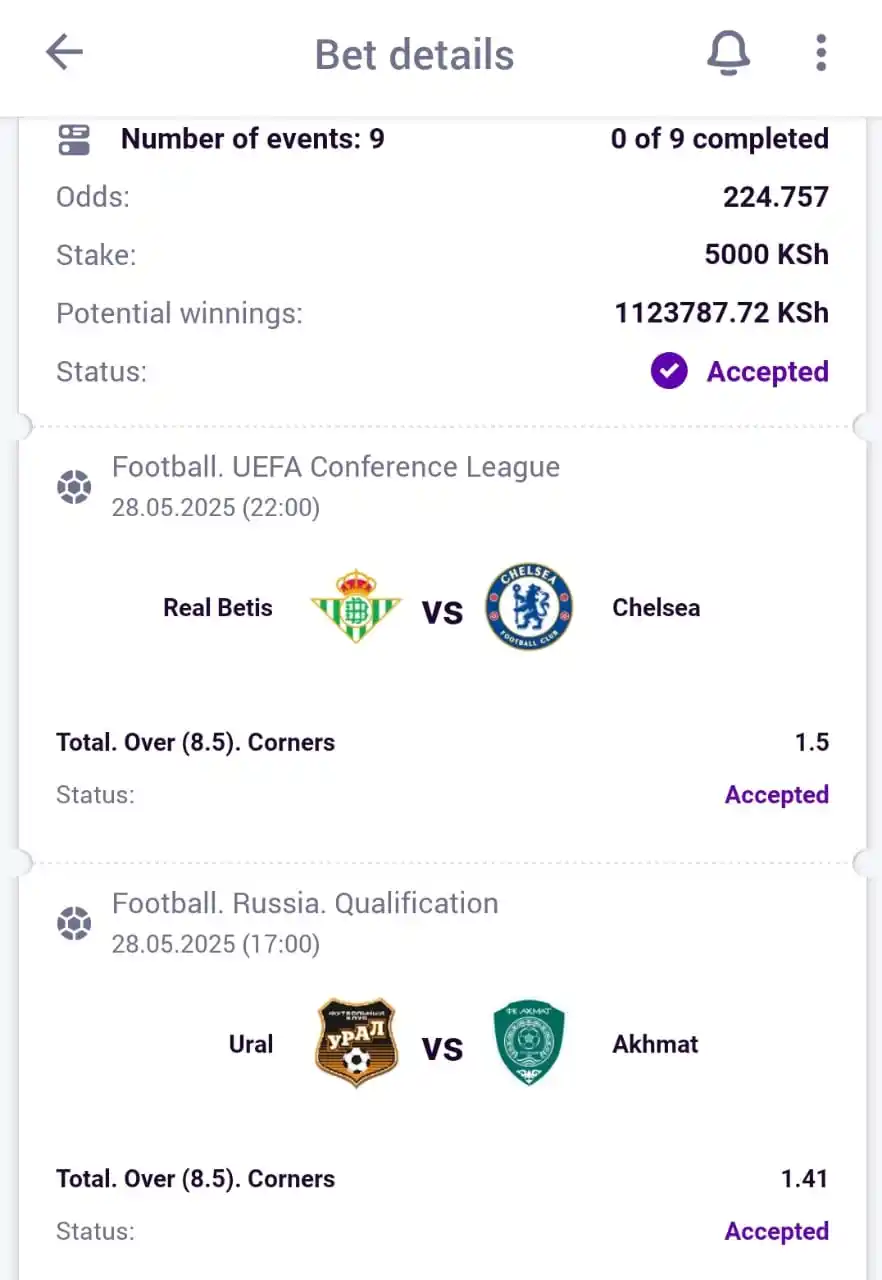This screenshot has height=1280, width=882.
Task: Tap the Chelsea club crest
Action: coord(529,607)
